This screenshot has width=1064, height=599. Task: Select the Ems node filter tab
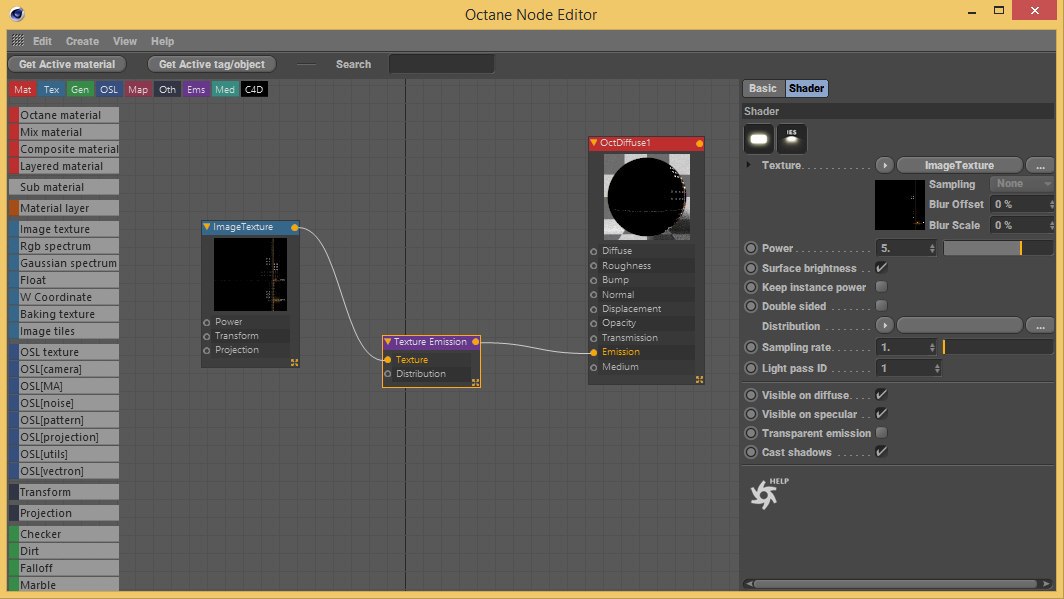(196, 90)
